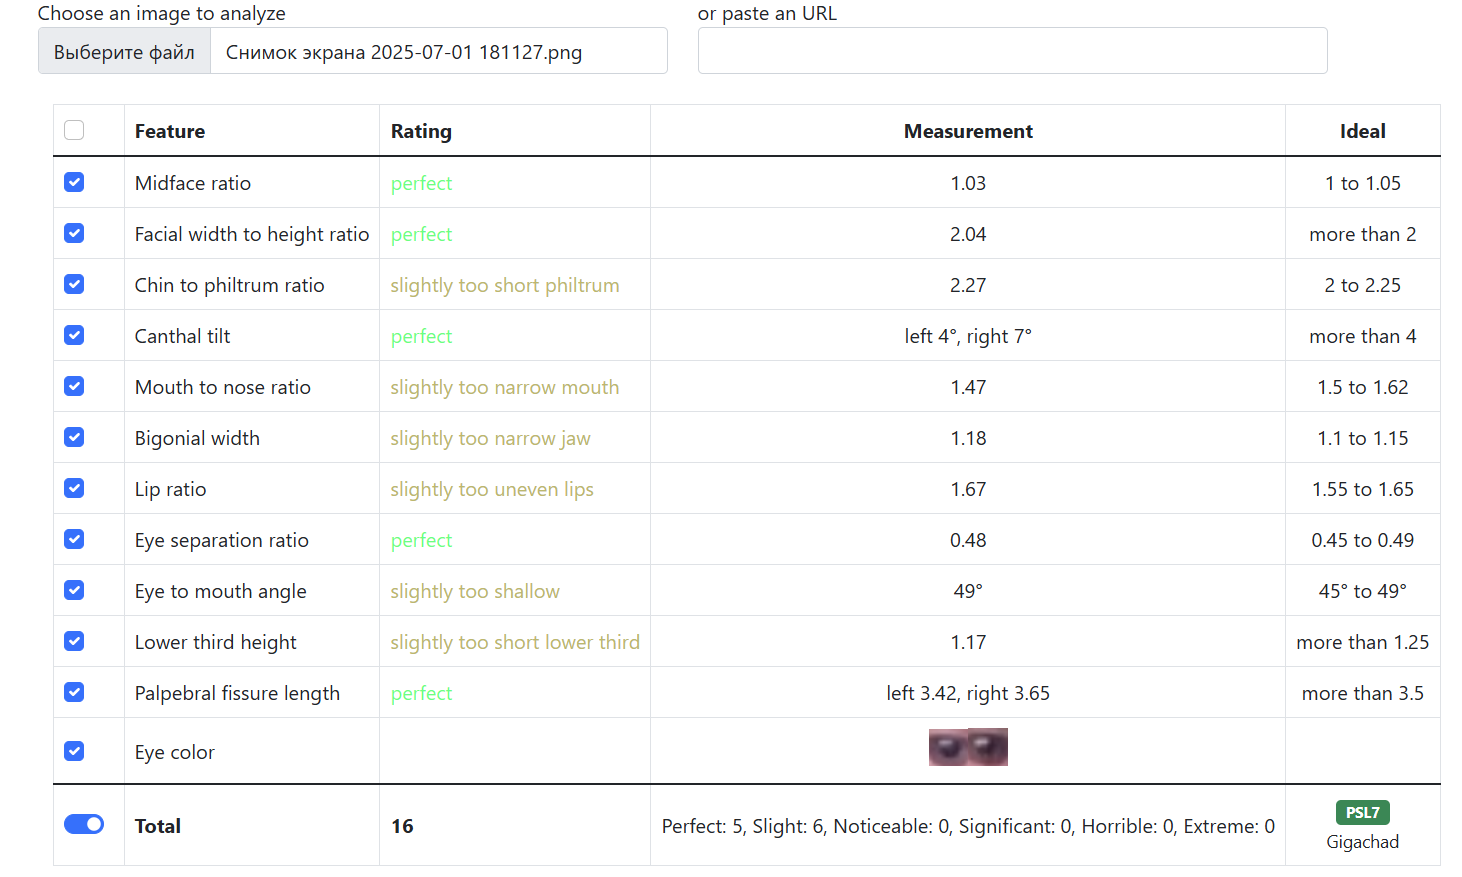Uncheck the Chin to philtrum ratio checkbox
Image resolution: width=1462 pixels, height=877 pixels.
(x=74, y=284)
